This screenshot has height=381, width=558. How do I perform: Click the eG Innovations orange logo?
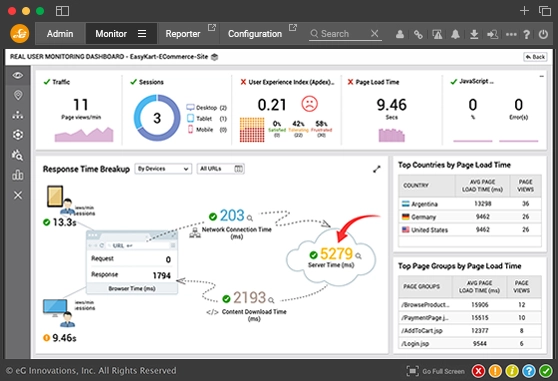point(20,34)
